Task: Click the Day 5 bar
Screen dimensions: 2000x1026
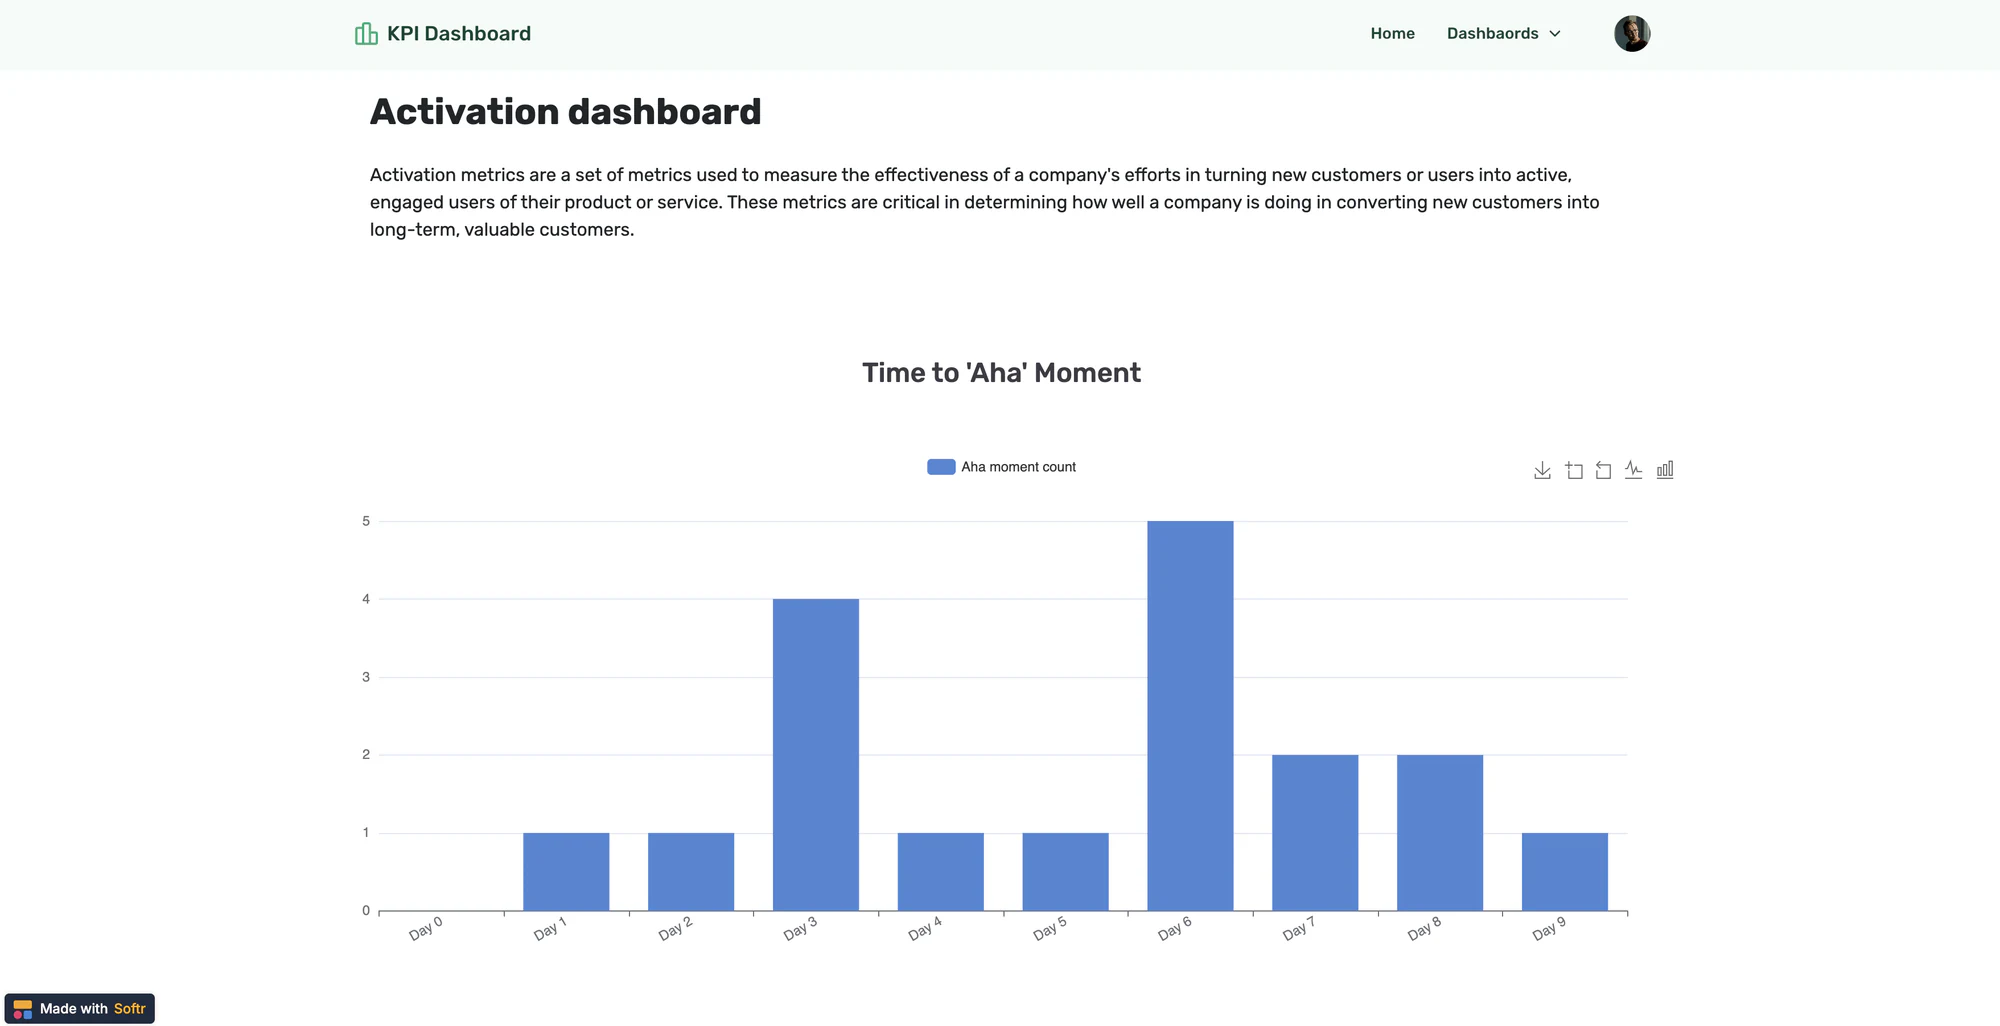Action: [1065, 872]
